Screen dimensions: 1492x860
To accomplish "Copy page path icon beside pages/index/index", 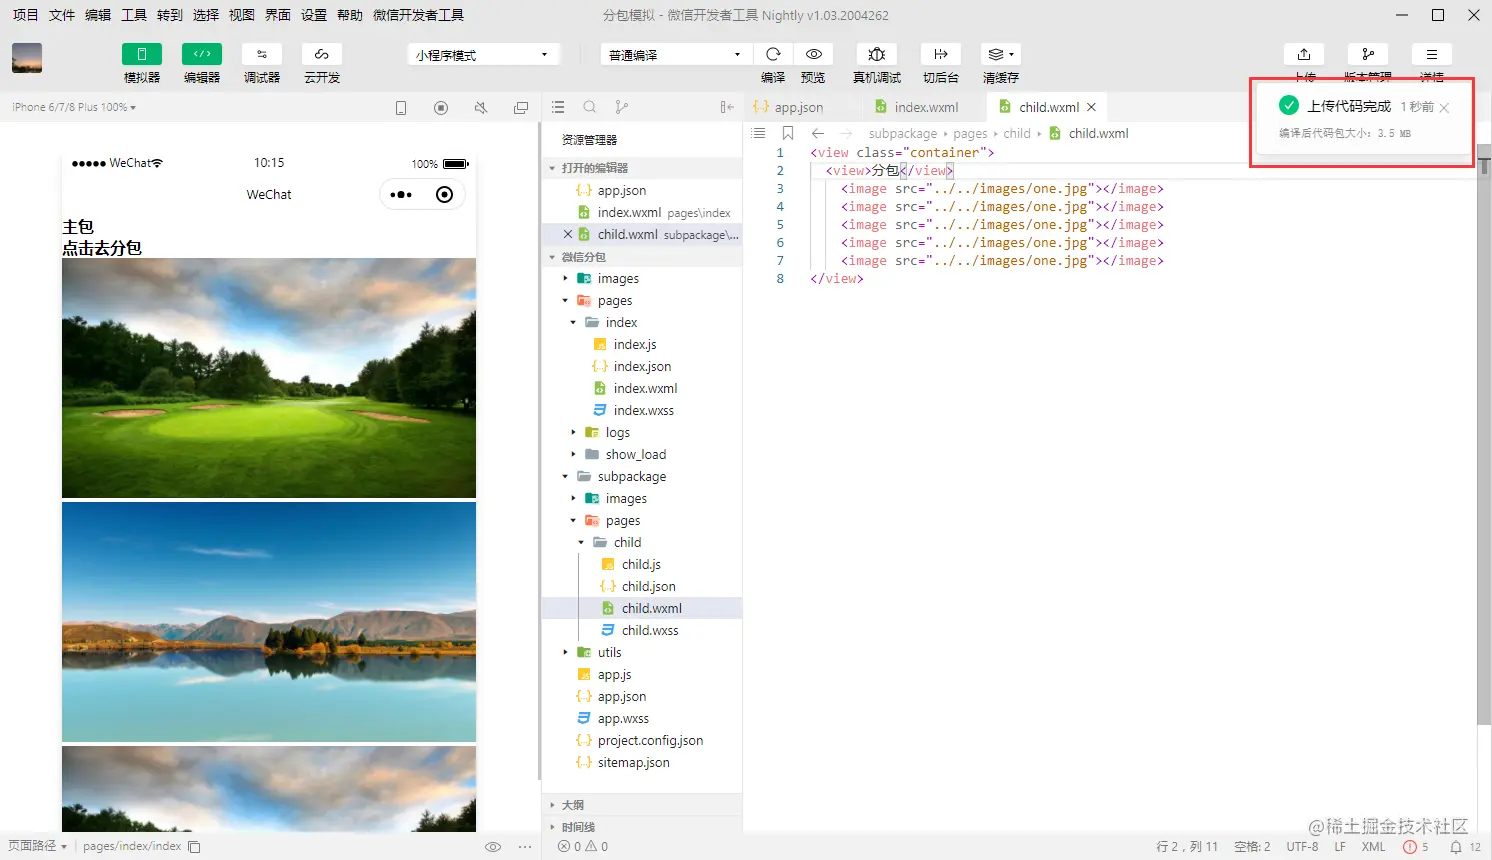I will coord(195,847).
